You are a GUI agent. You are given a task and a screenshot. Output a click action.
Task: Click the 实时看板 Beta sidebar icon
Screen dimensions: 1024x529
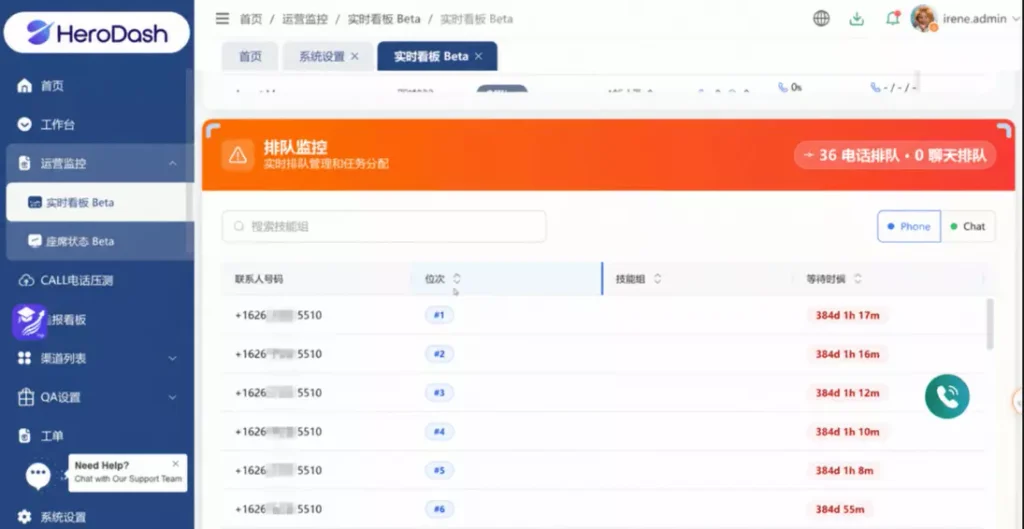pos(35,202)
